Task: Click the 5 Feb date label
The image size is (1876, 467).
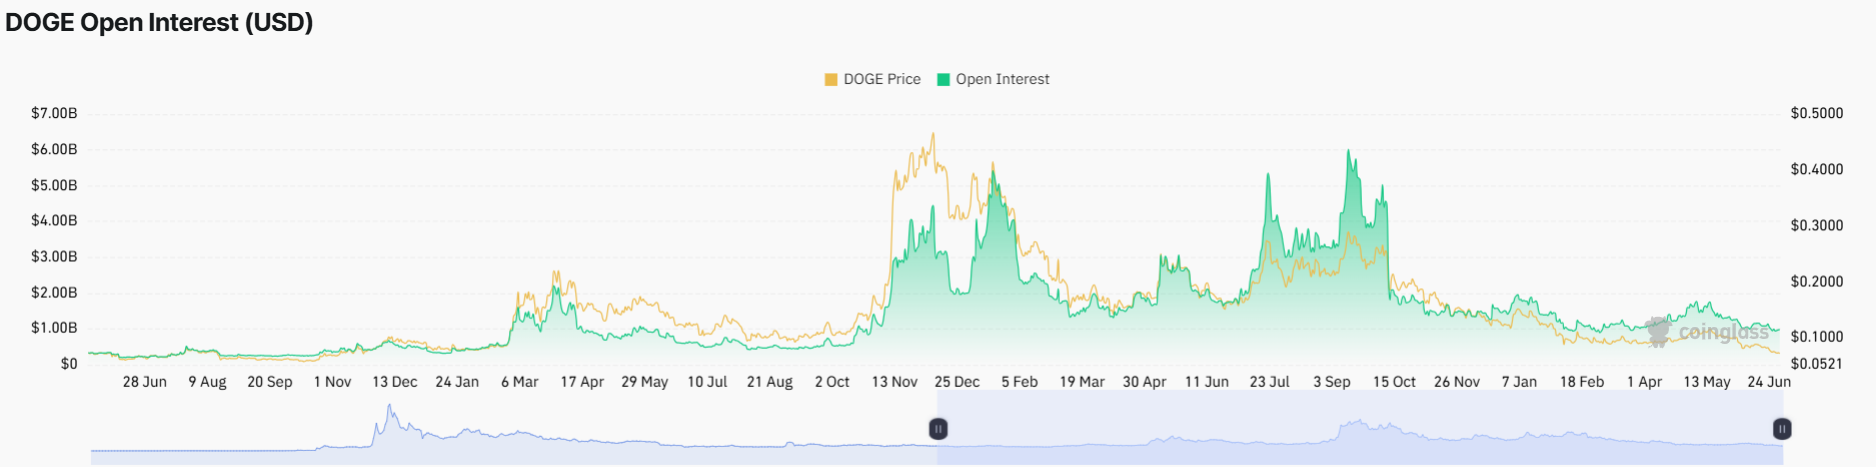Action: 1020,382
